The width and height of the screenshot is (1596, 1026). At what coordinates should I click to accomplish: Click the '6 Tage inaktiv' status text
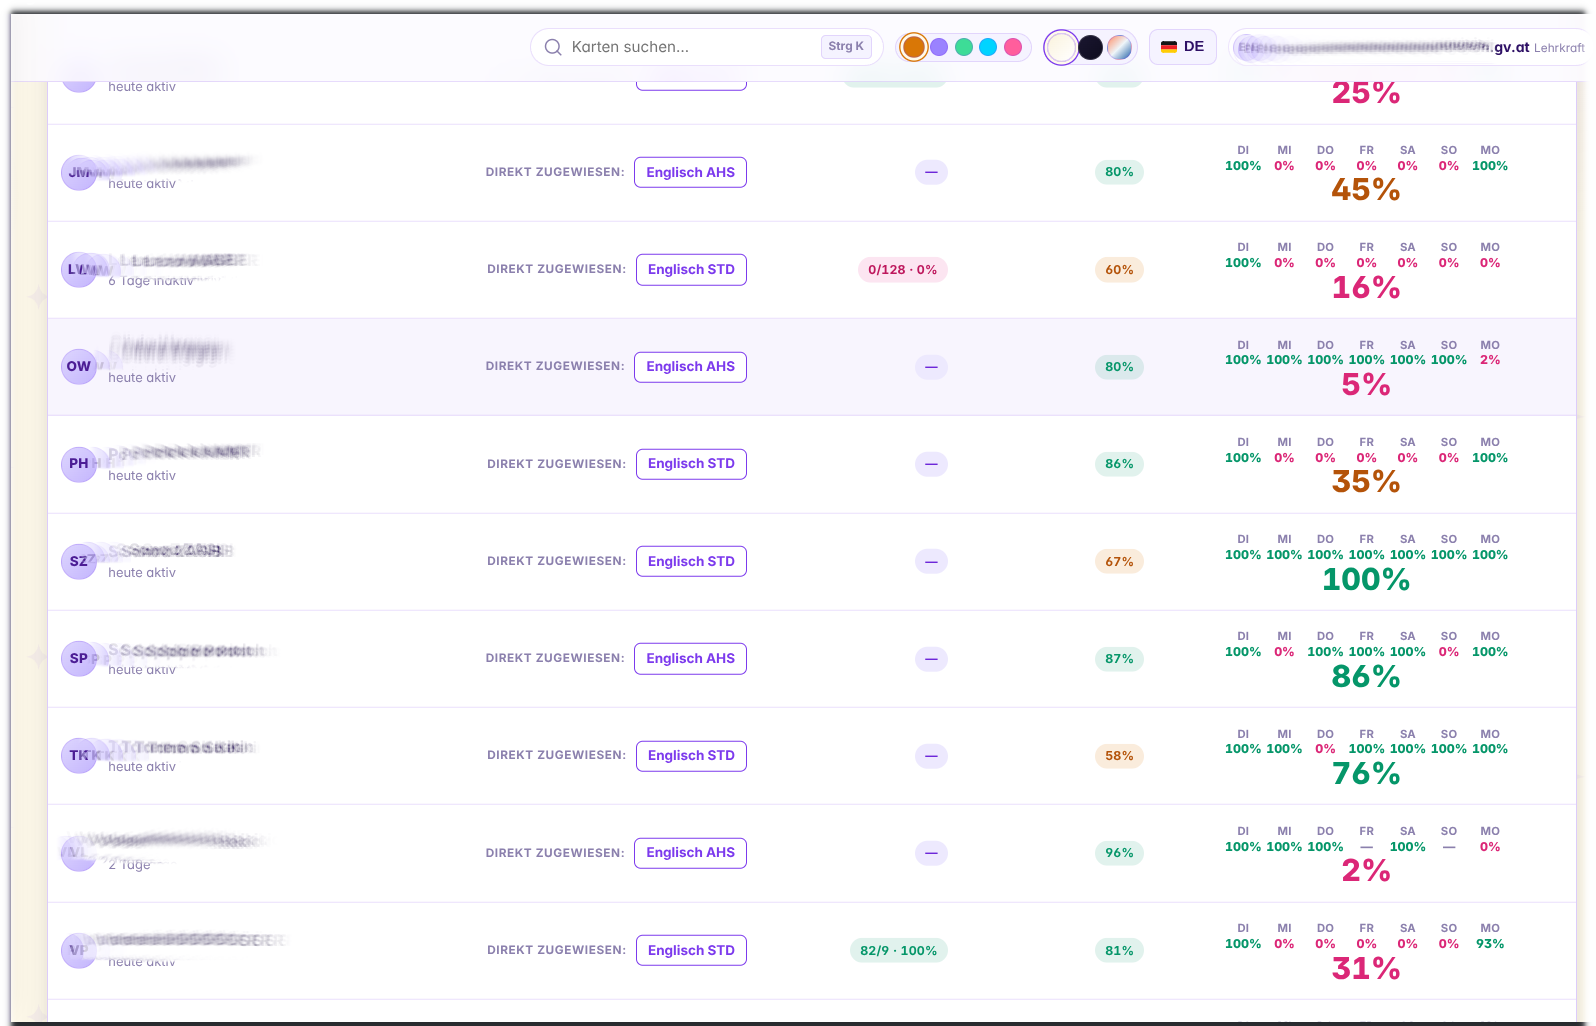pyautogui.click(x=151, y=281)
